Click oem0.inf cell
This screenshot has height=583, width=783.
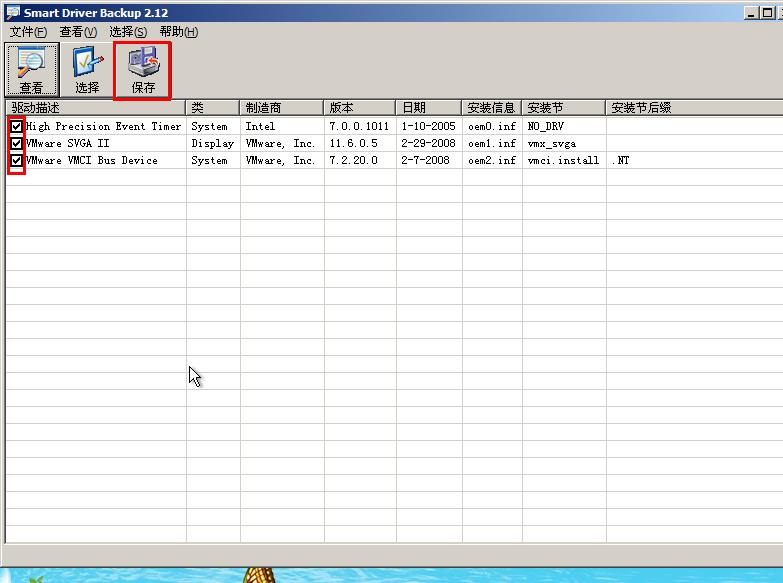pyautogui.click(x=492, y=126)
